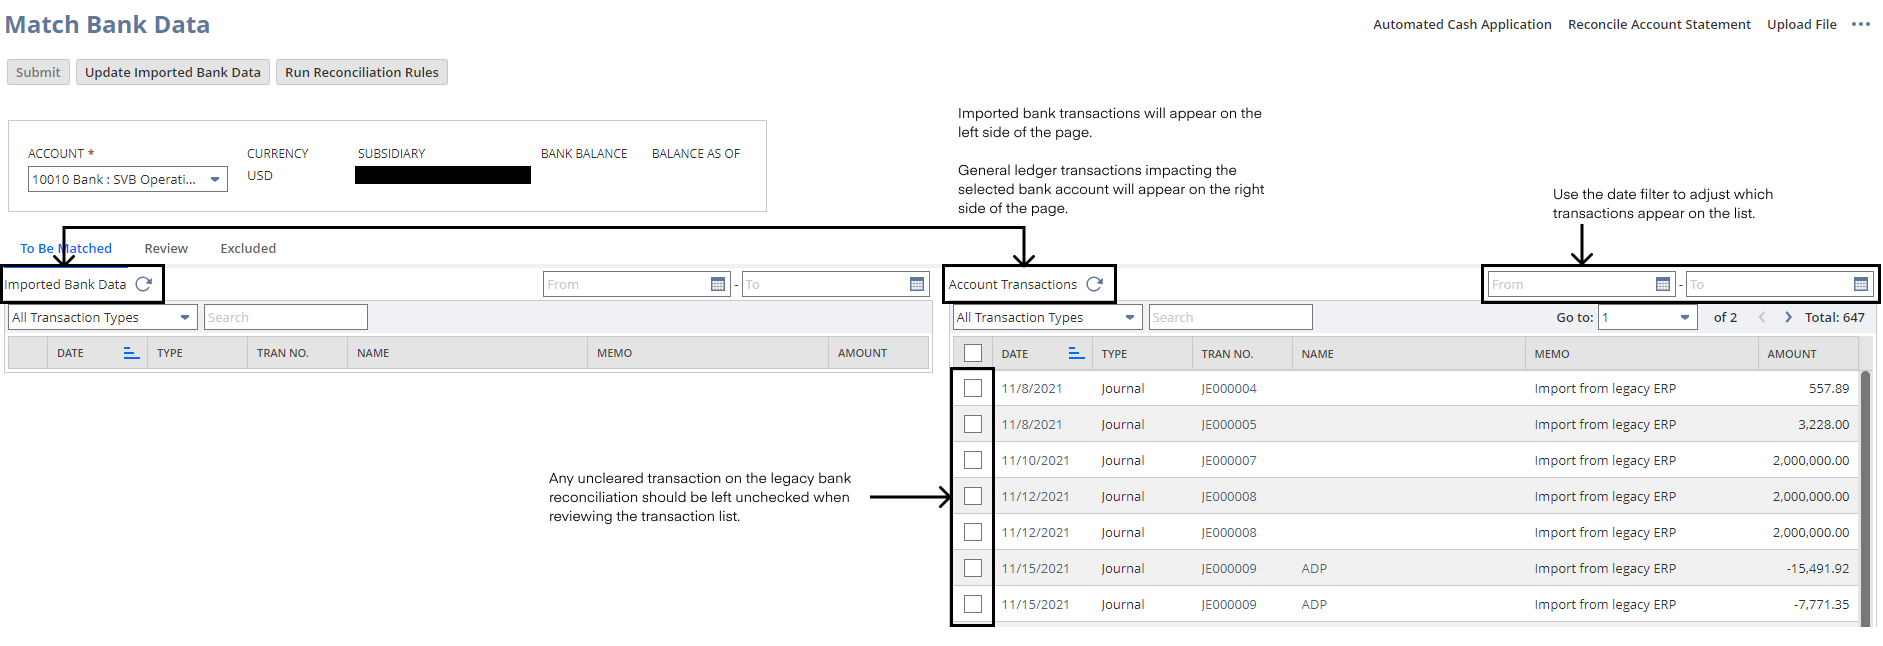Click JE000005 transaction number

1229,424
